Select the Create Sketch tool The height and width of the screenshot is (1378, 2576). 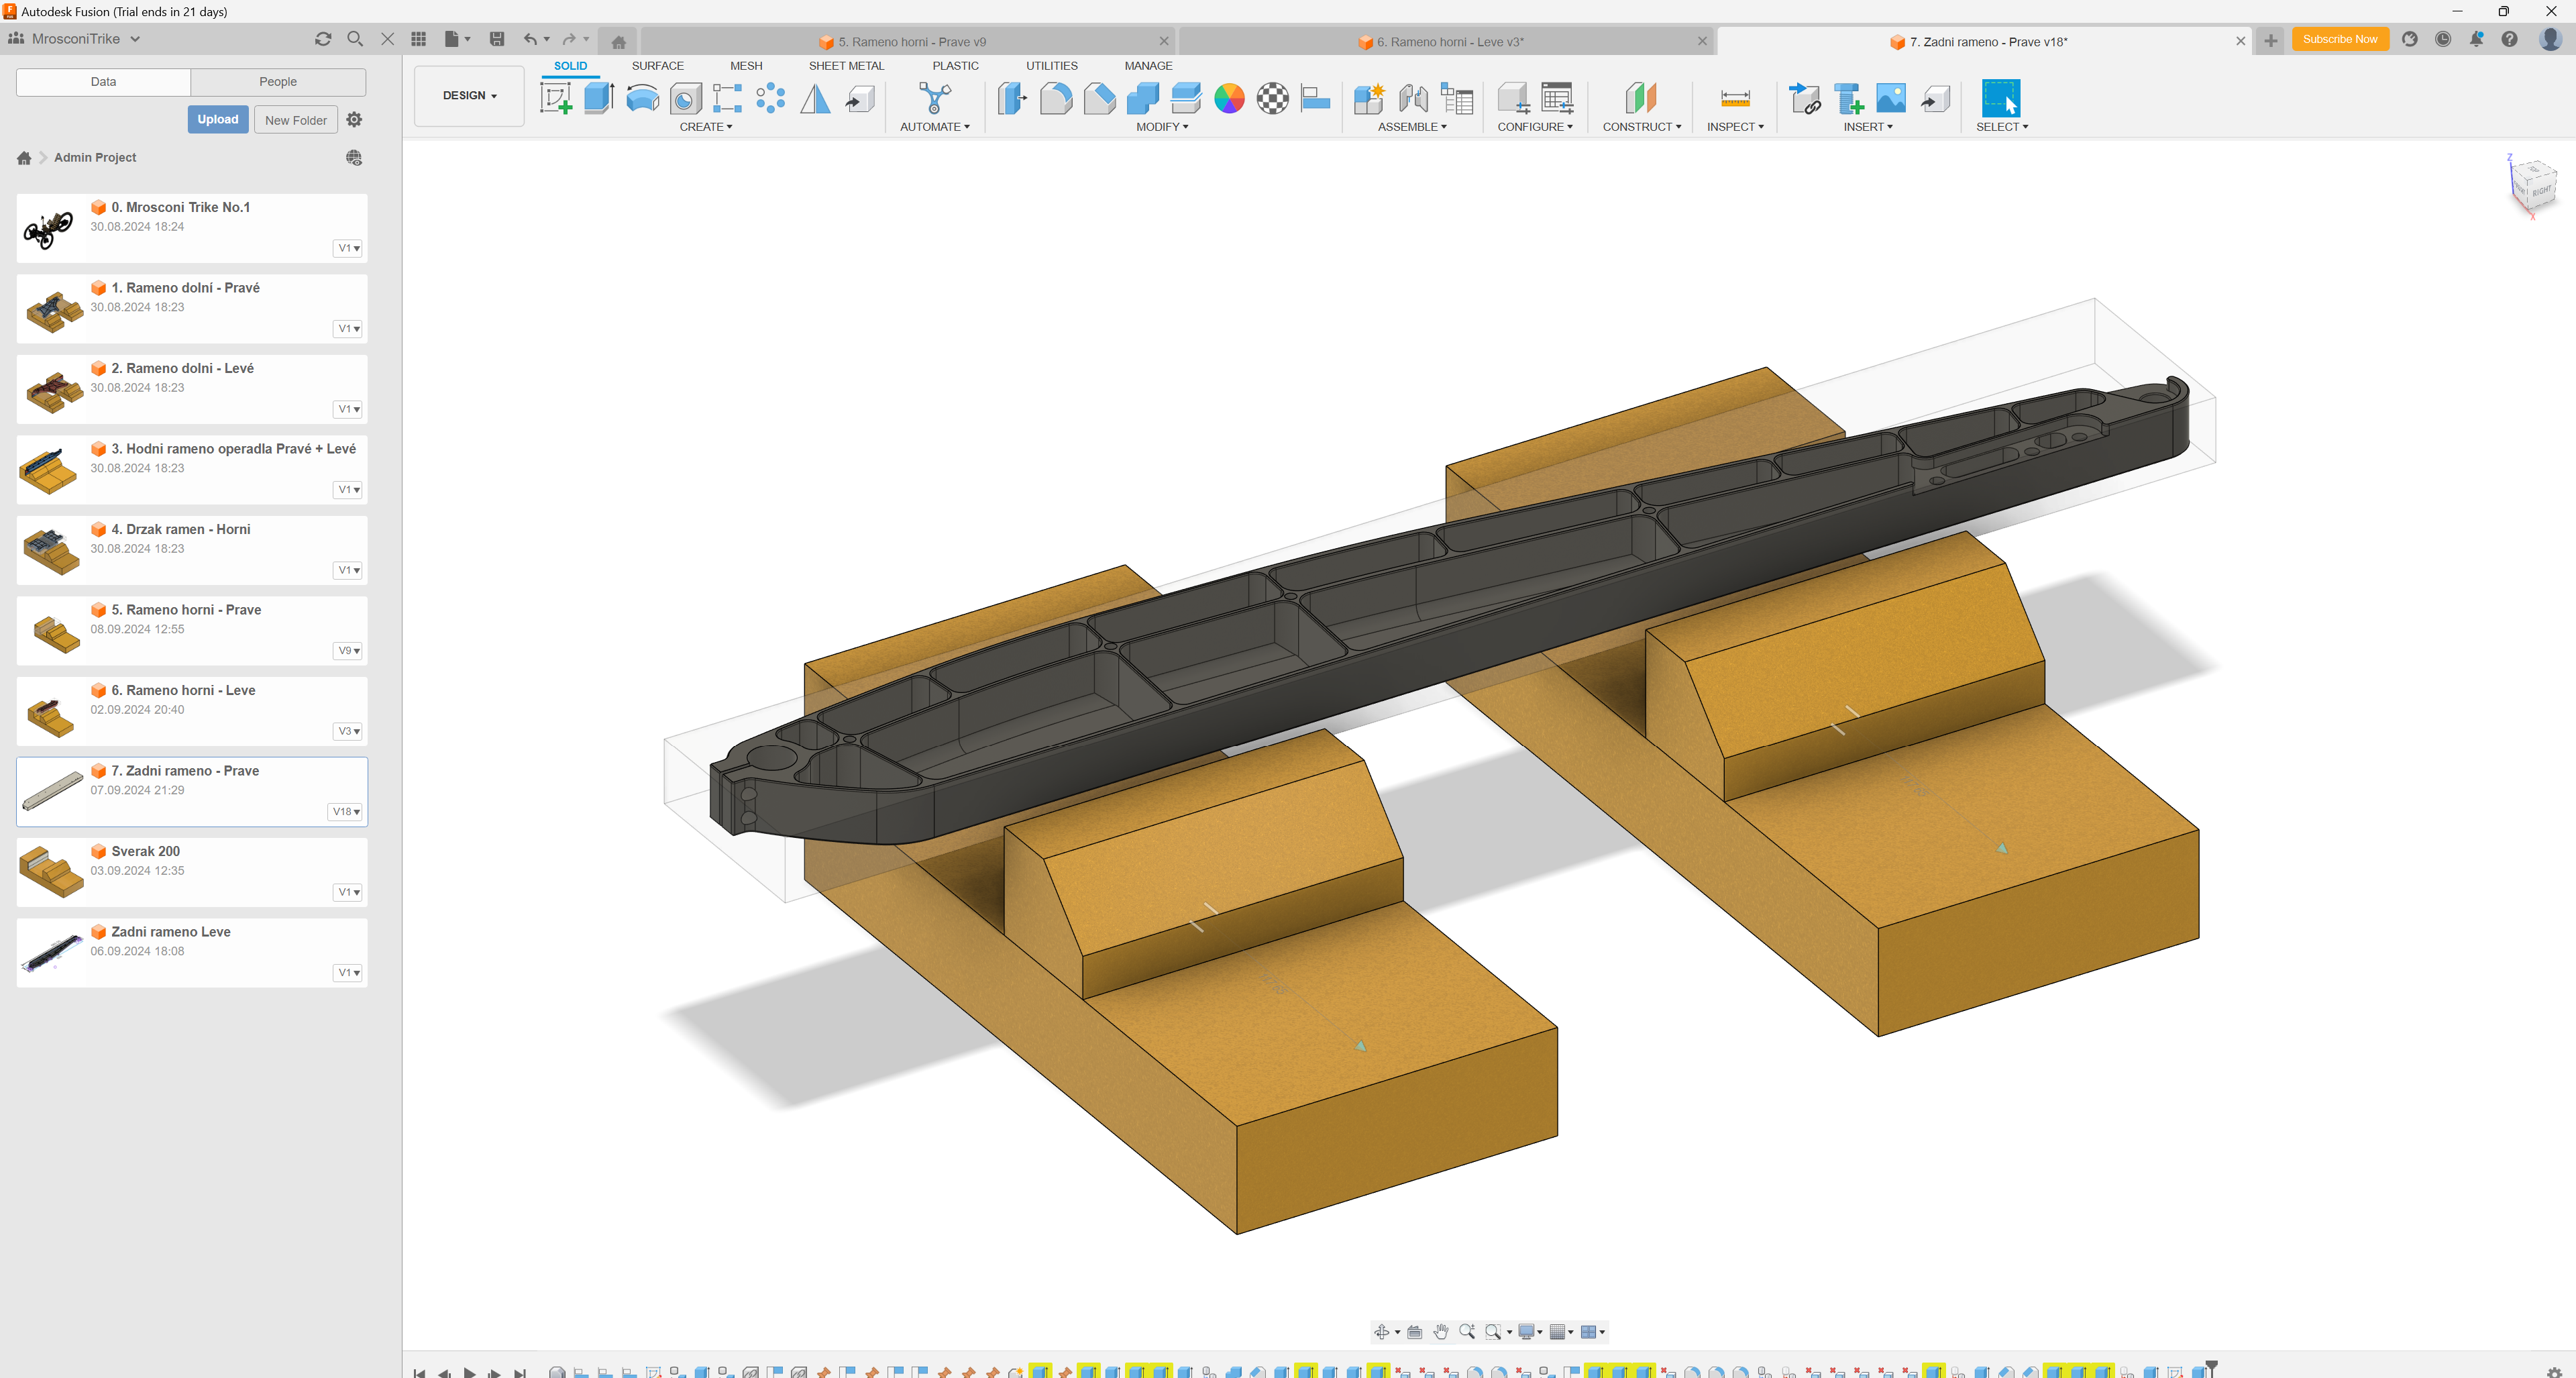555,98
